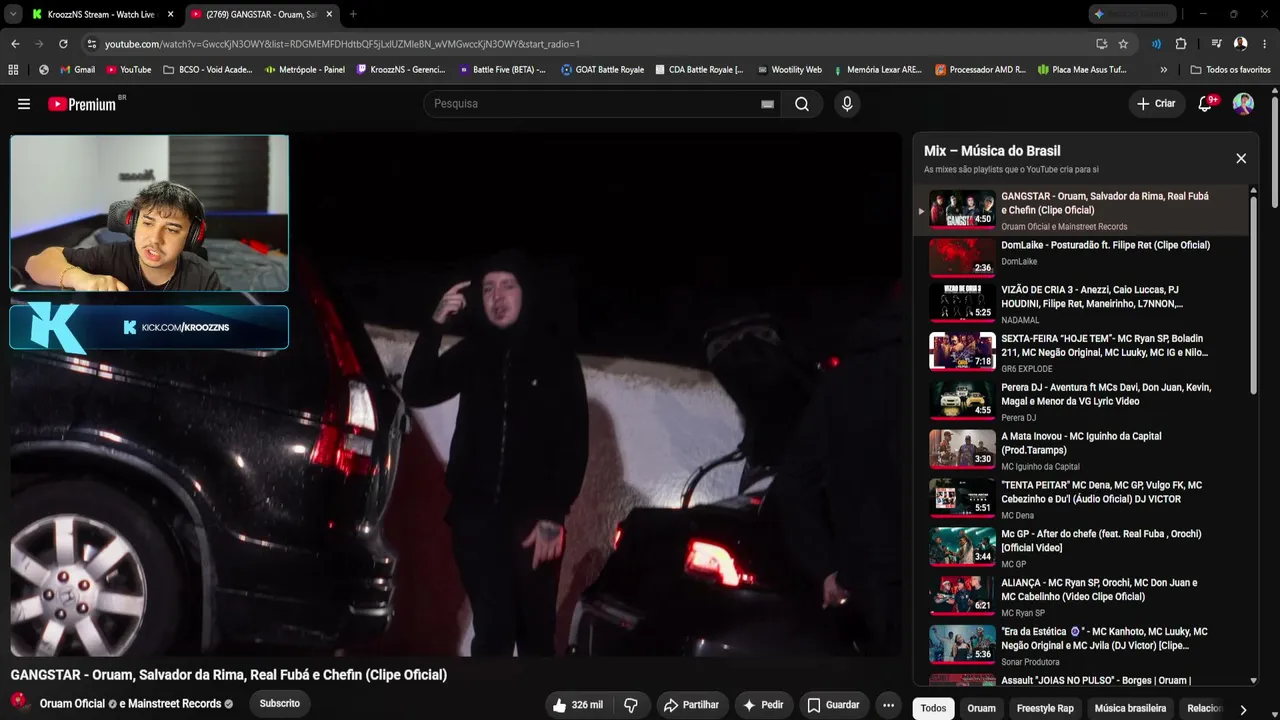The height and width of the screenshot is (720, 1280).
Task: Select the Oruam filter chip
Action: 982,709
